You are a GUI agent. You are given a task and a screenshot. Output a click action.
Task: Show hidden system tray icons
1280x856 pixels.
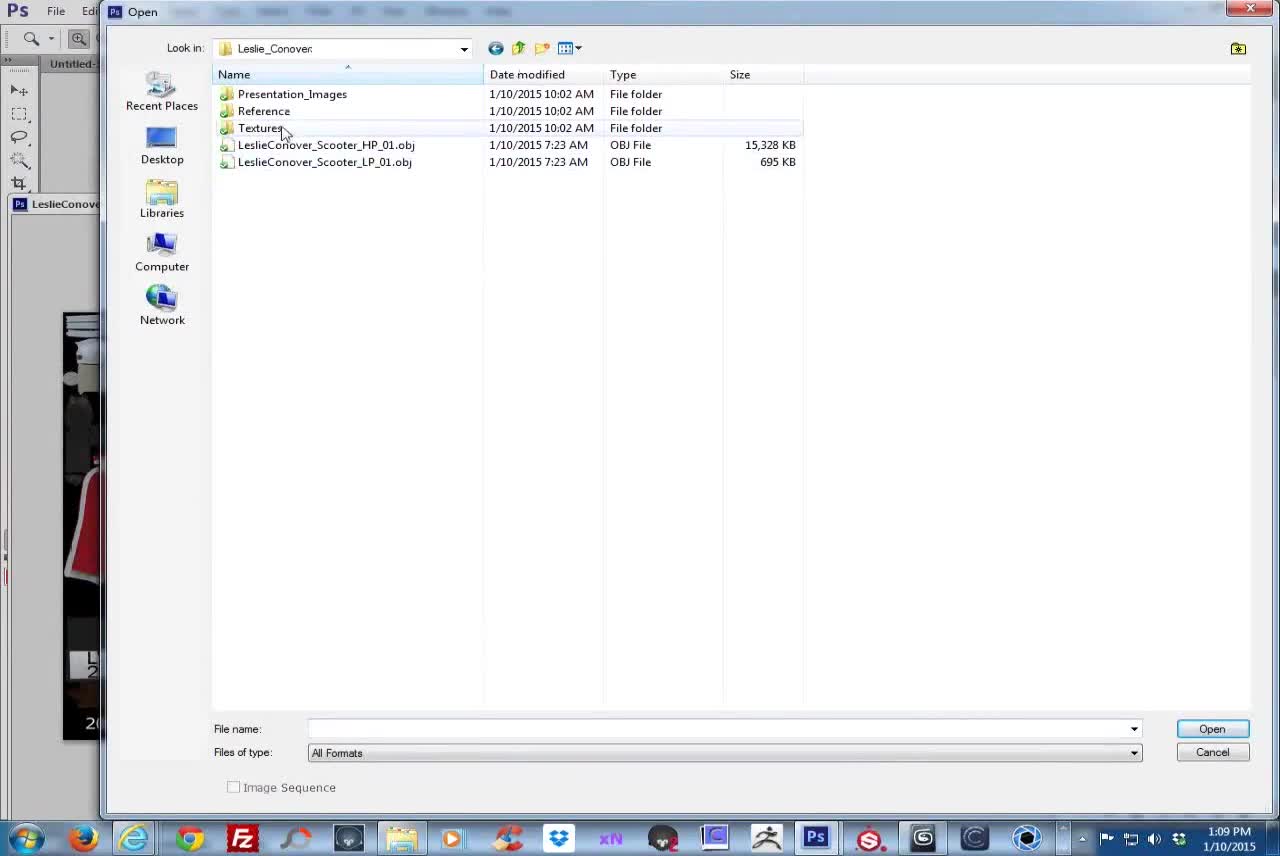tap(1082, 839)
